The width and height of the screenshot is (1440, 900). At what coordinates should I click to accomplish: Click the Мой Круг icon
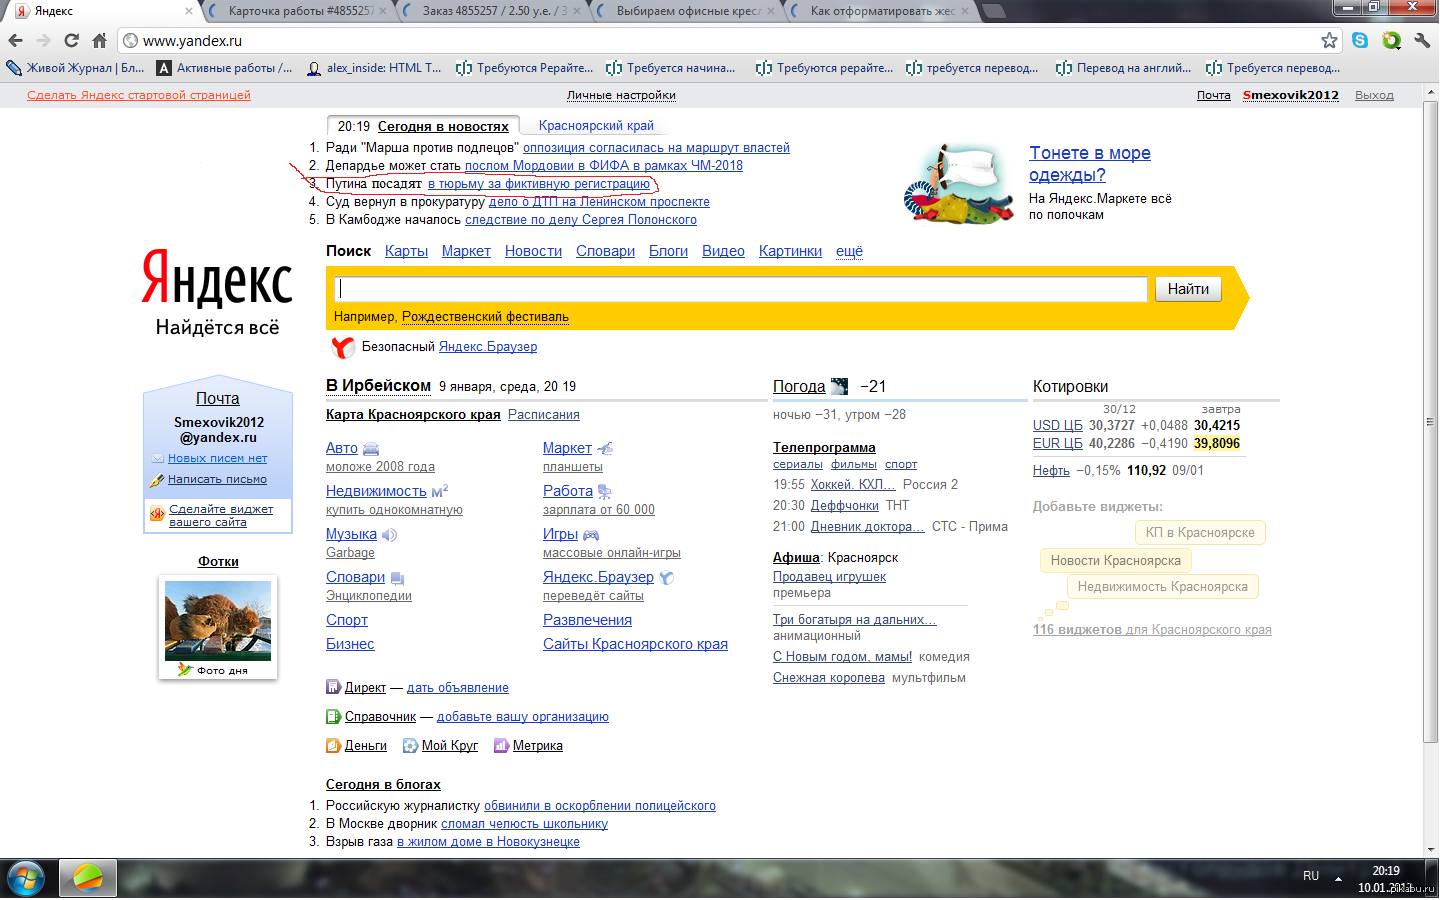[x=410, y=745]
